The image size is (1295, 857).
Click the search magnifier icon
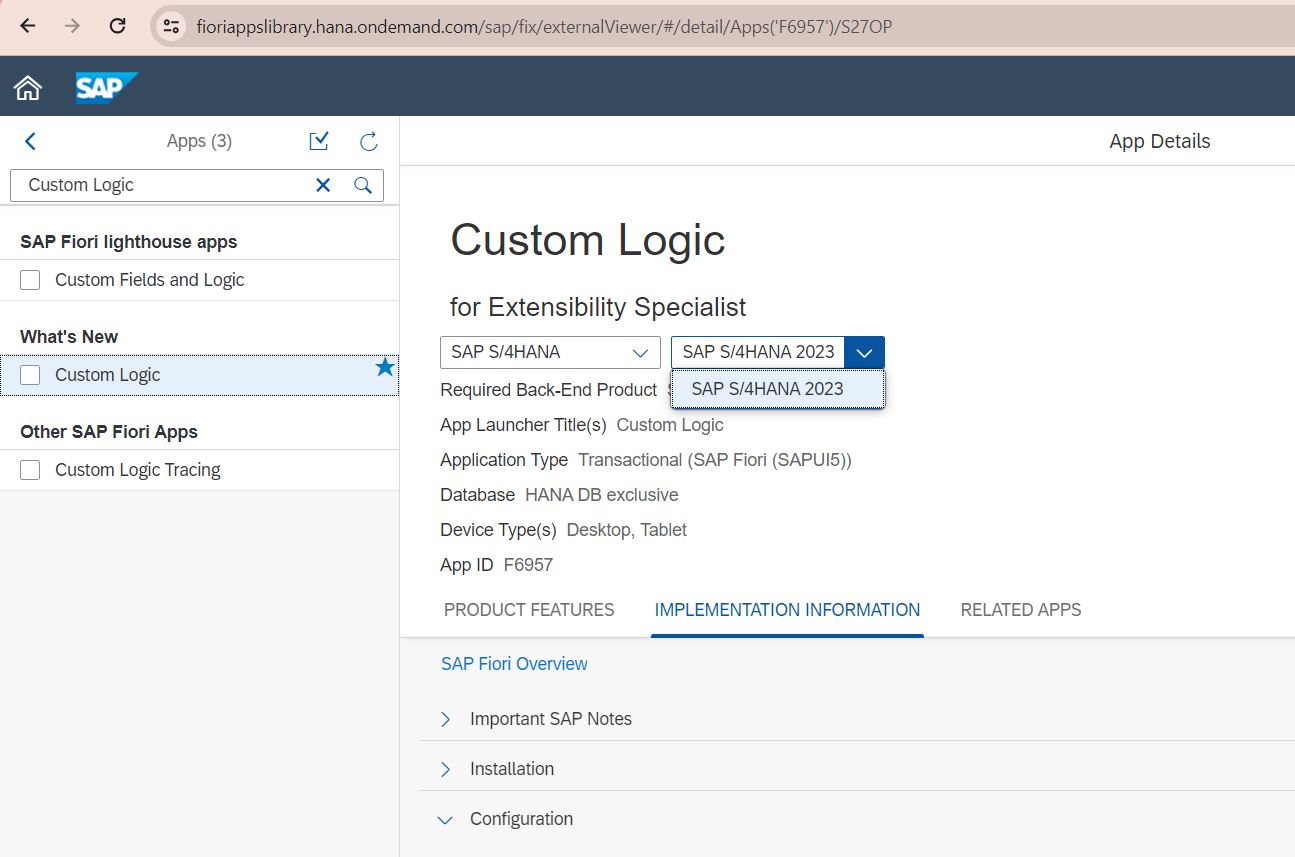click(x=363, y=185)
